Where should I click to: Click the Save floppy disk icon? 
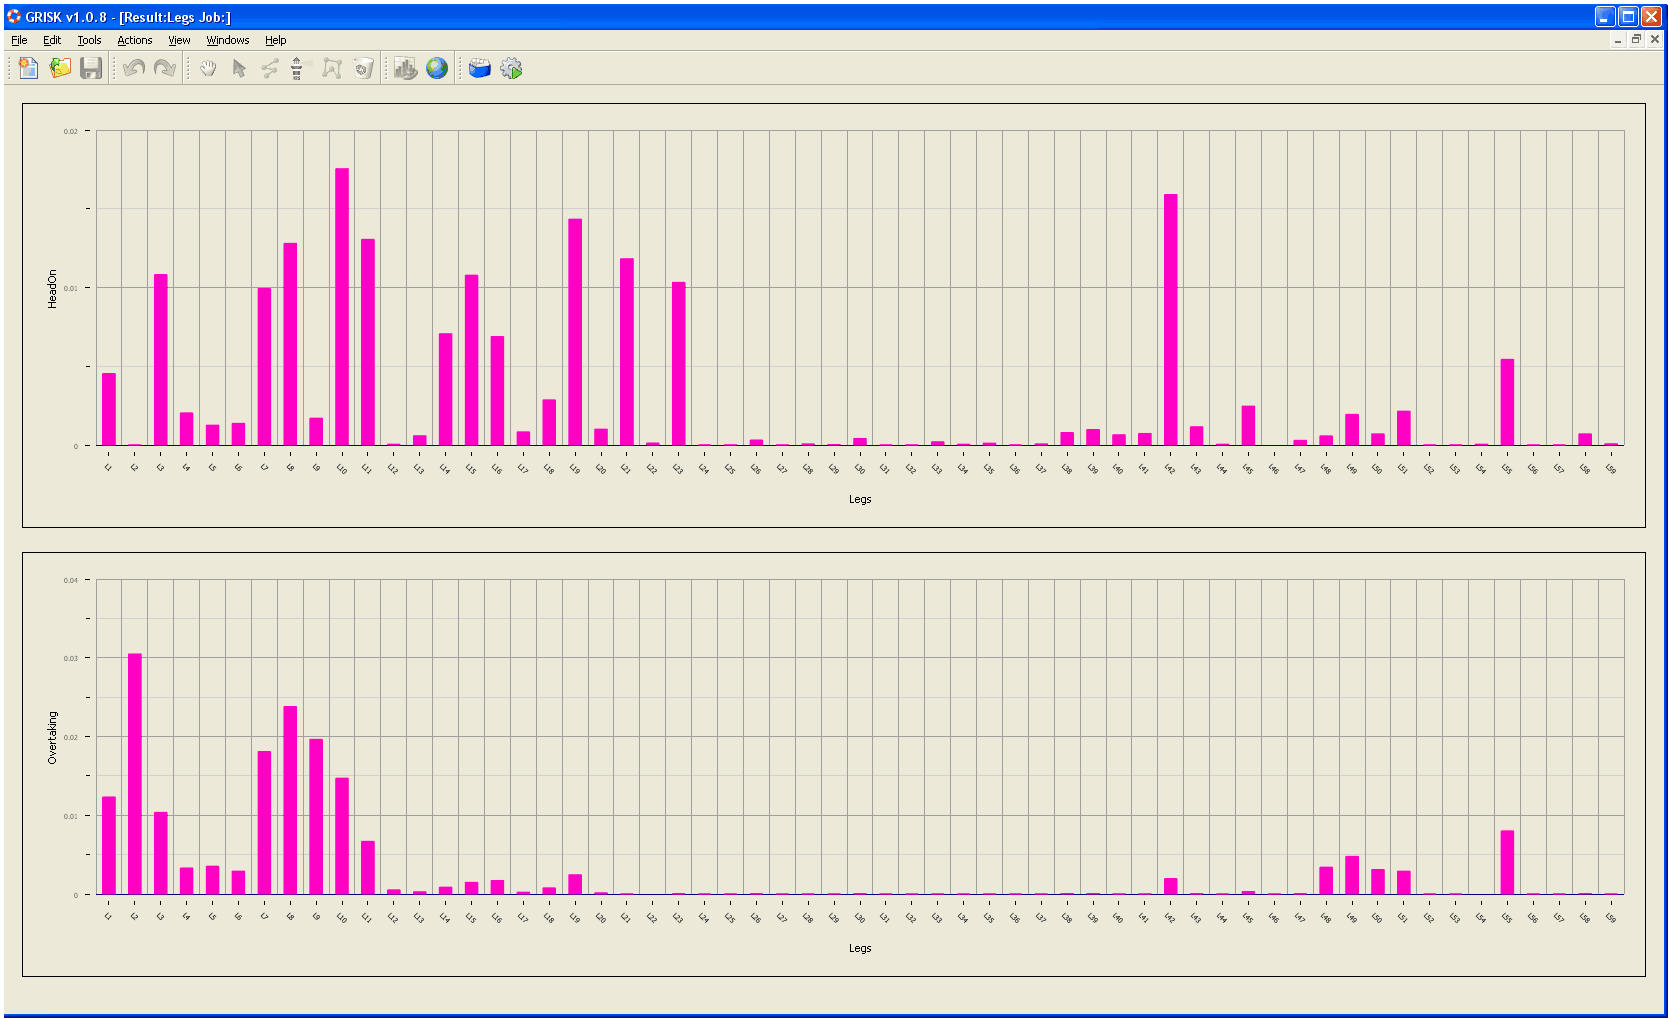pyautogui.click(x=91, y=68)
